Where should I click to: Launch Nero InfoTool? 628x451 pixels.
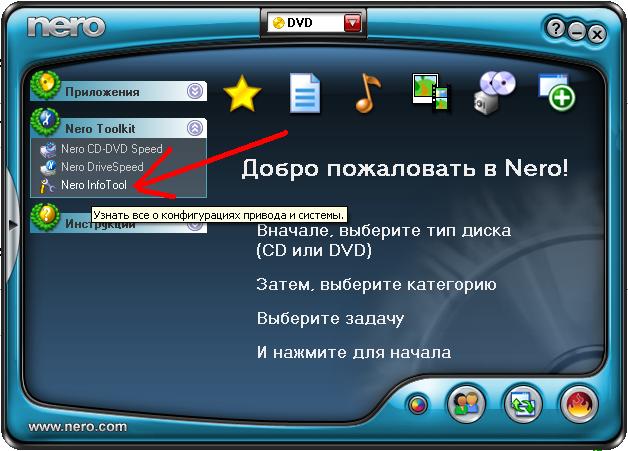(x=94, y=185)
